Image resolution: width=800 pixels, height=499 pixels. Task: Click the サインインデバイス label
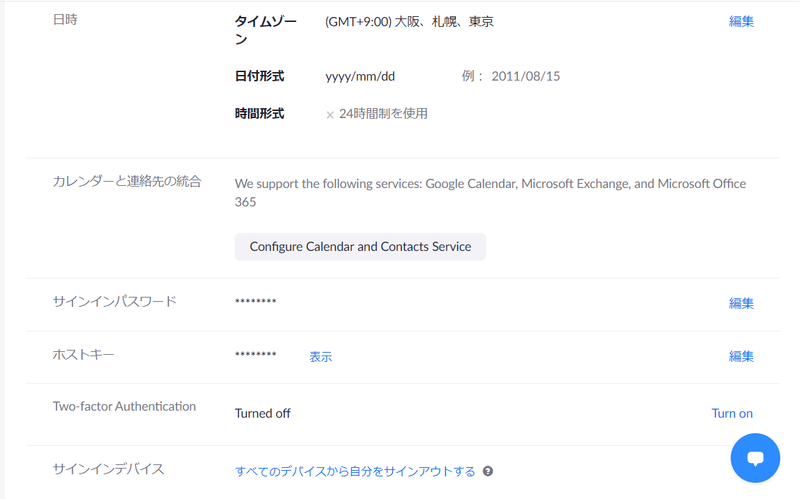pos(108,469)
